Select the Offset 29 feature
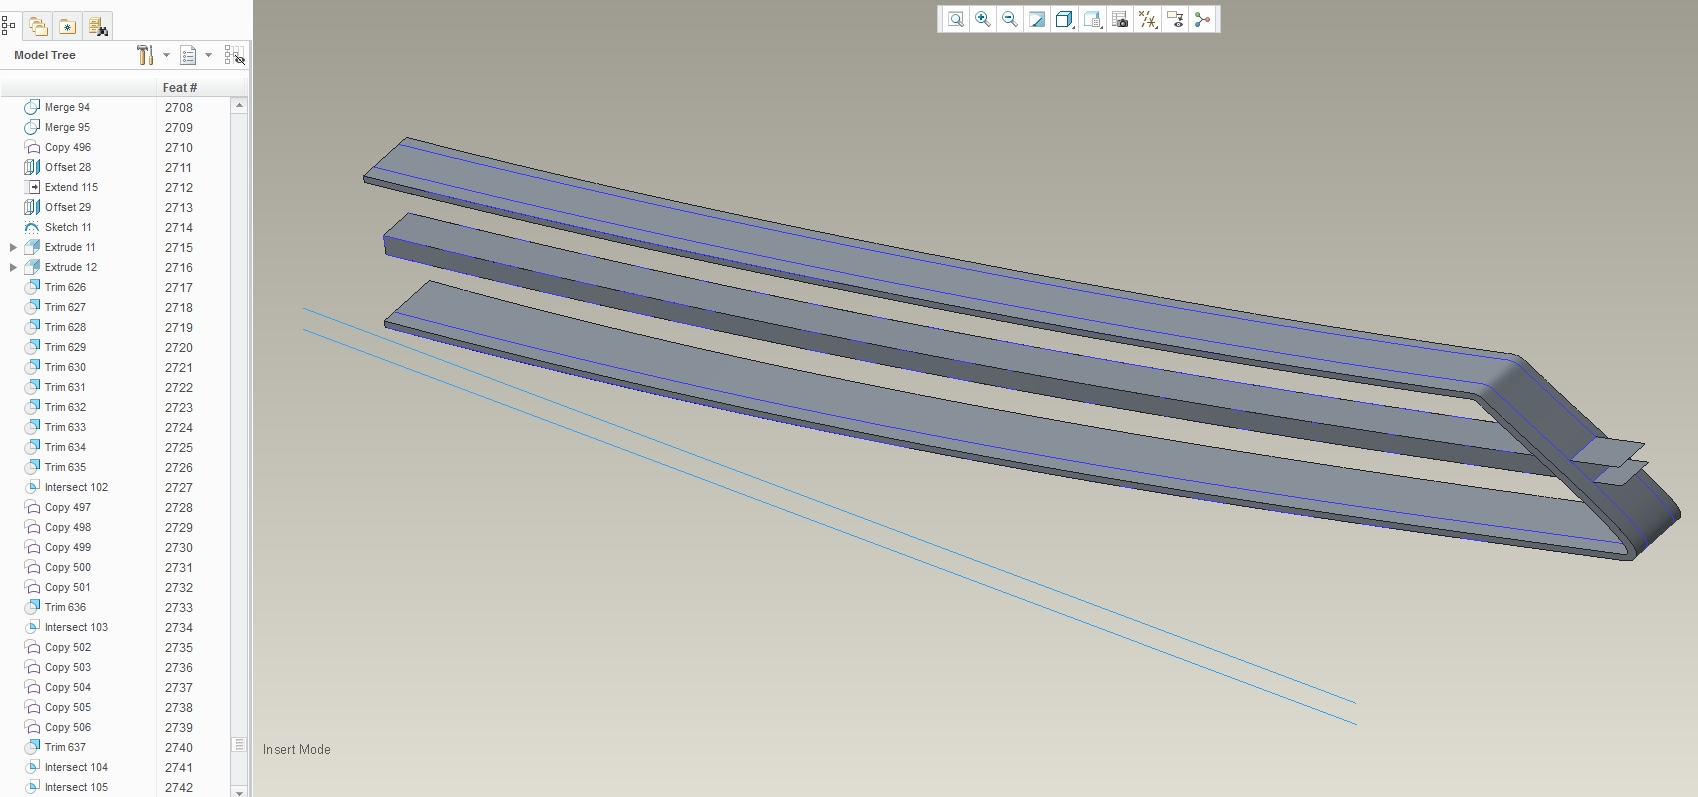The height and width of the screenshot is (797, 1698). 67,207
